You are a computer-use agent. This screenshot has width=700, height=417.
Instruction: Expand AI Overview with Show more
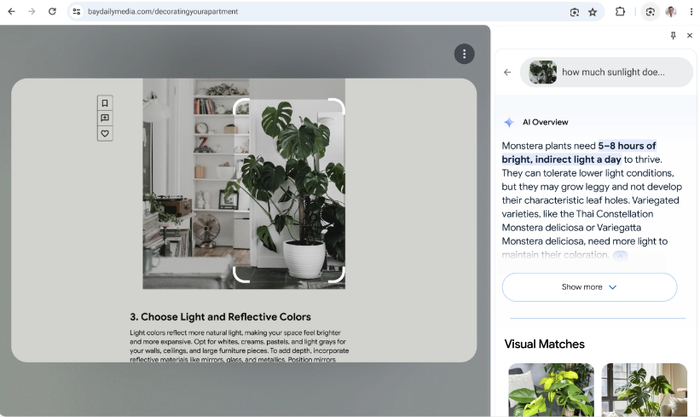click(589, 287)
